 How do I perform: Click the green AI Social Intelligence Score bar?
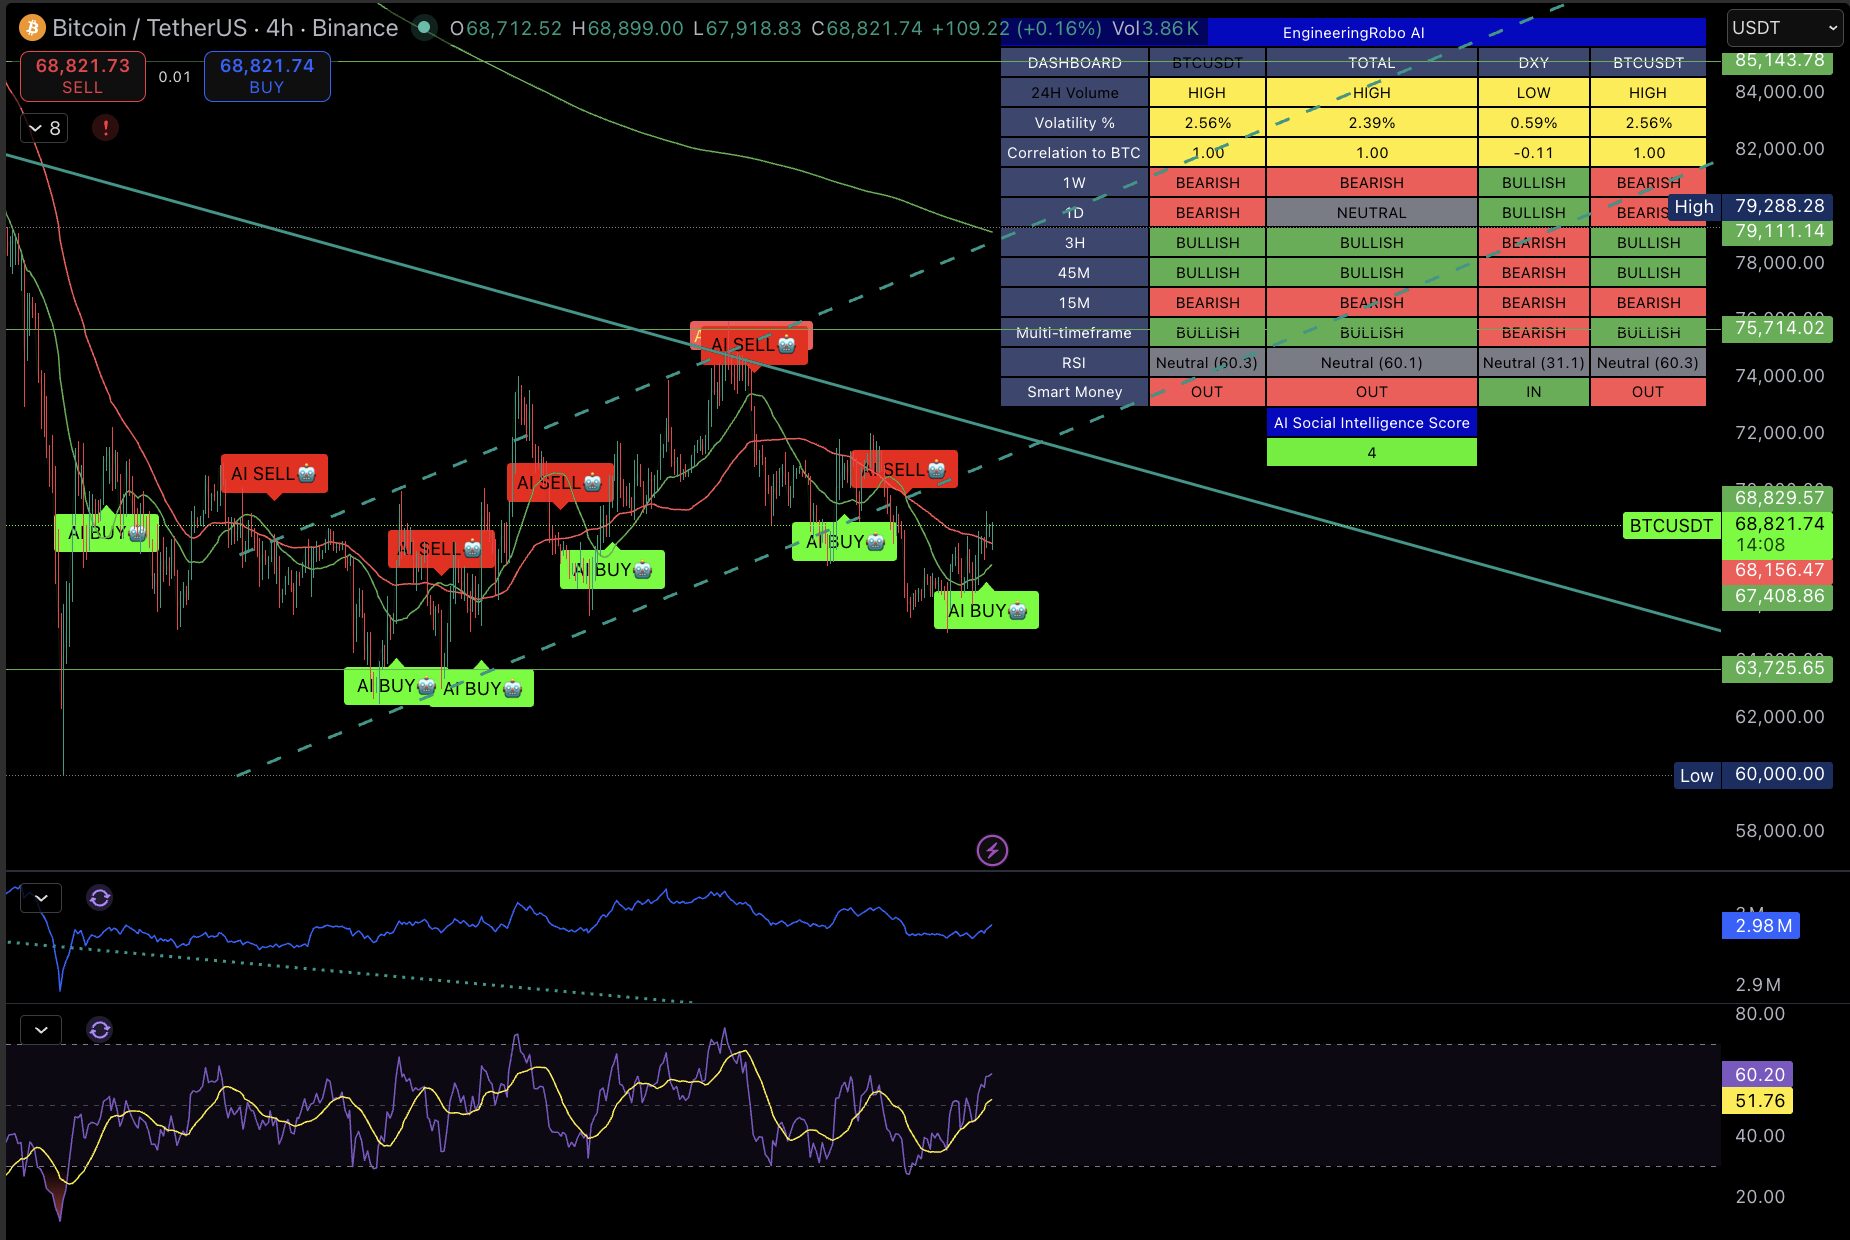tap(1371, 452)
